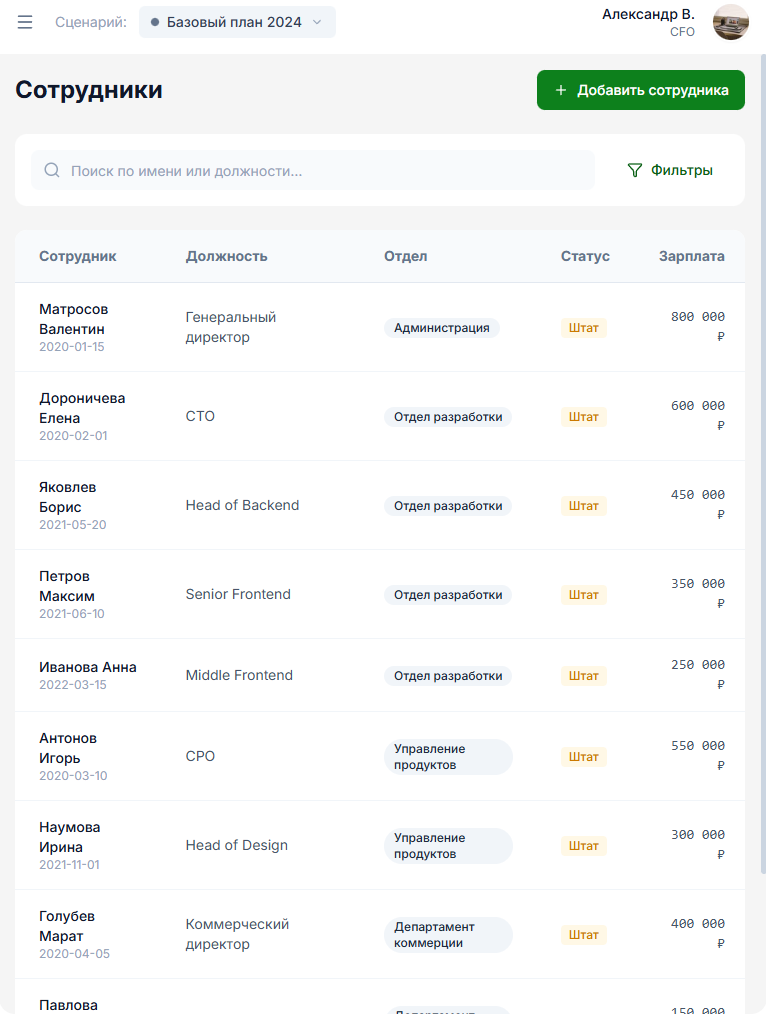Click Департамент коммерции tag for Голубев Марат

[447, 935]
